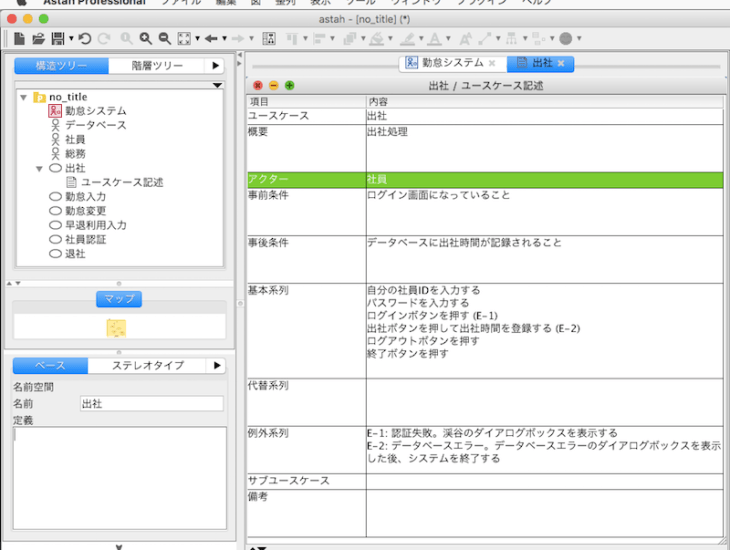Open the ステレオタイプ property tab
730x550 pixels.
147,365
